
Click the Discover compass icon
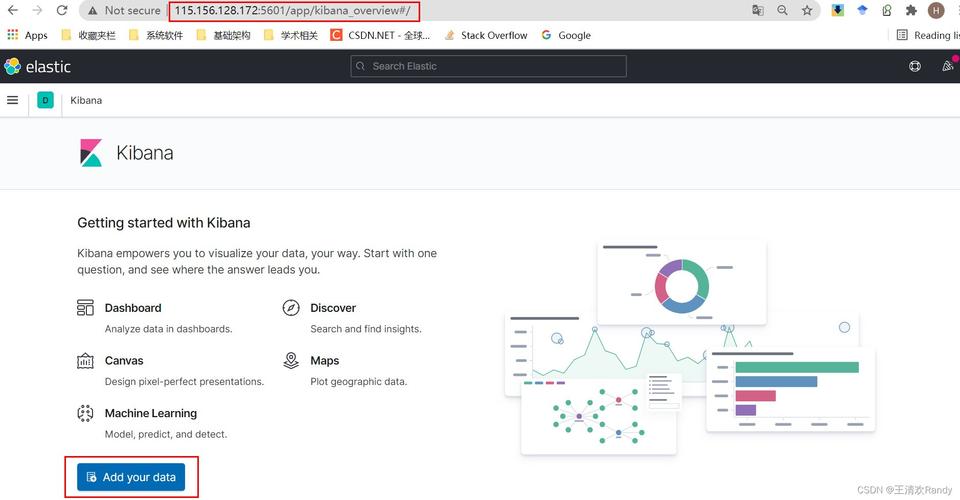(x=291, y=308)
